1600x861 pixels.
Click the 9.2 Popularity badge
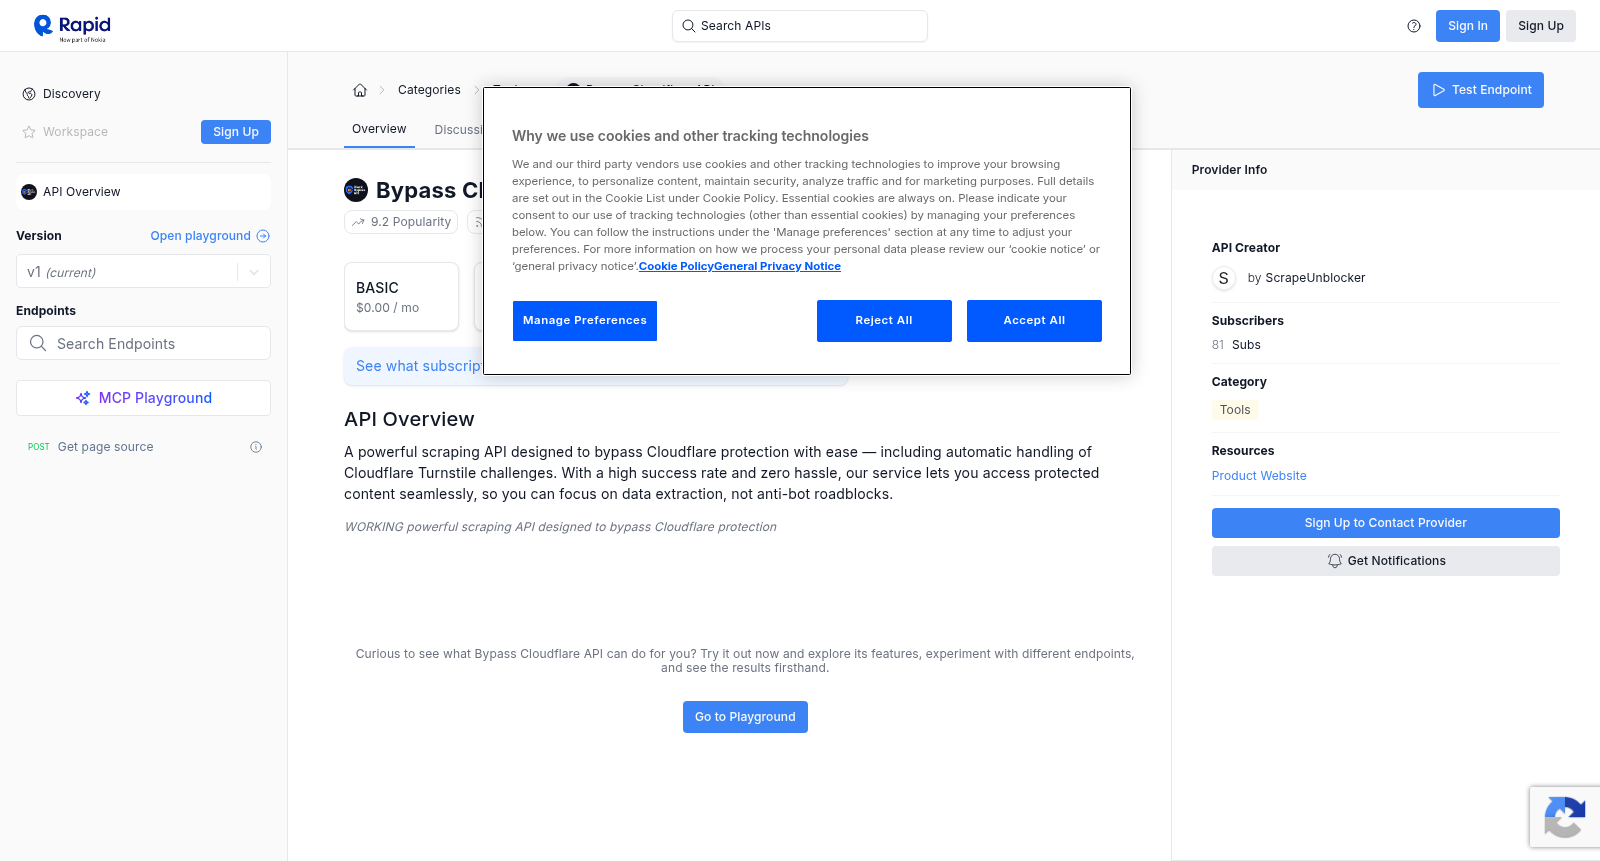[x=401, y=222]
